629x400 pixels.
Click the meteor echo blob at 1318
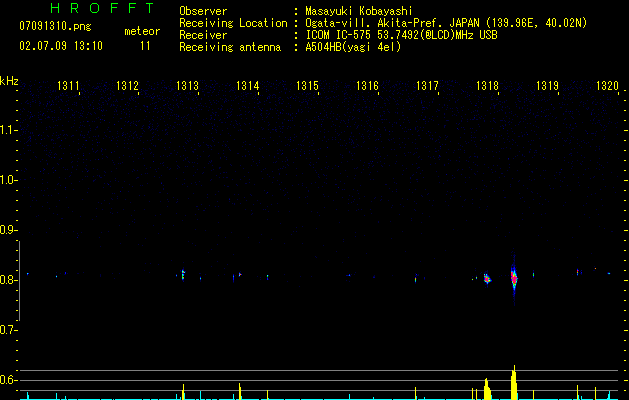coord(487,278)
